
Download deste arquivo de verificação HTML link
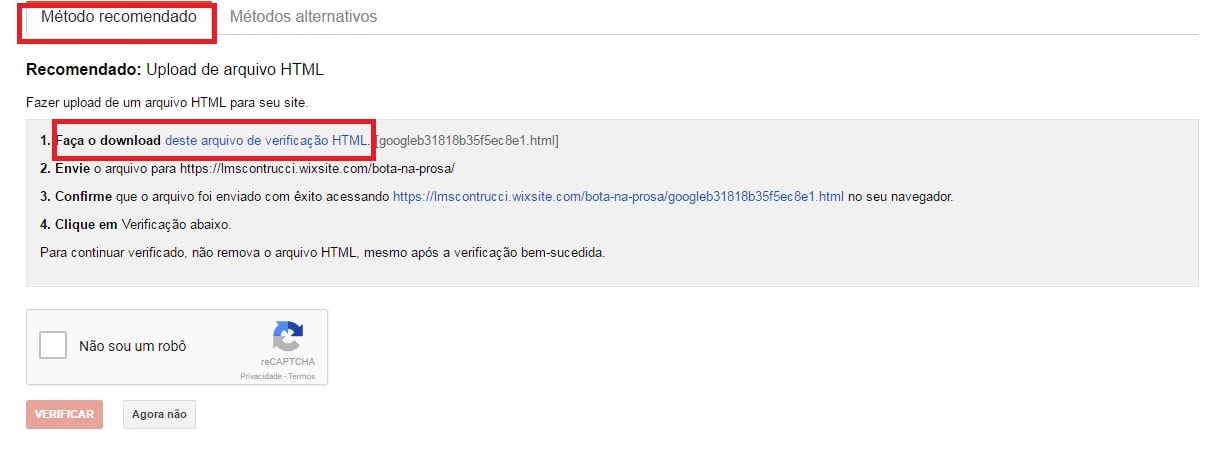coord(267,141)
